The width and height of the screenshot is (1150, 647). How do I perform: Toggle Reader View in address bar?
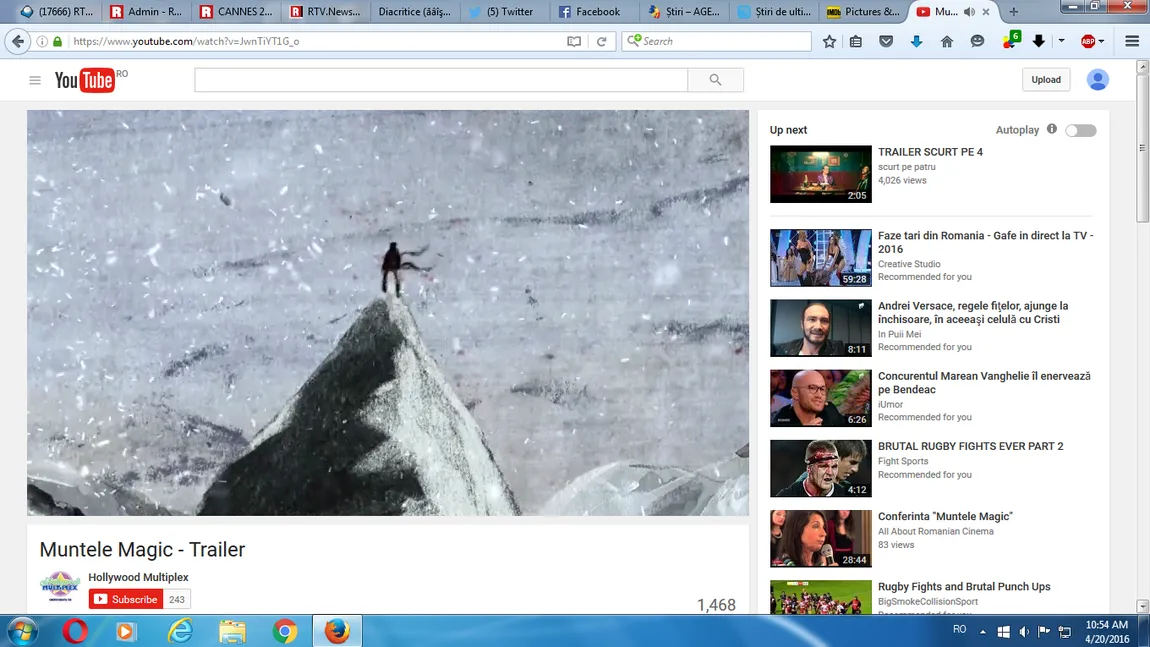[574, 41]
